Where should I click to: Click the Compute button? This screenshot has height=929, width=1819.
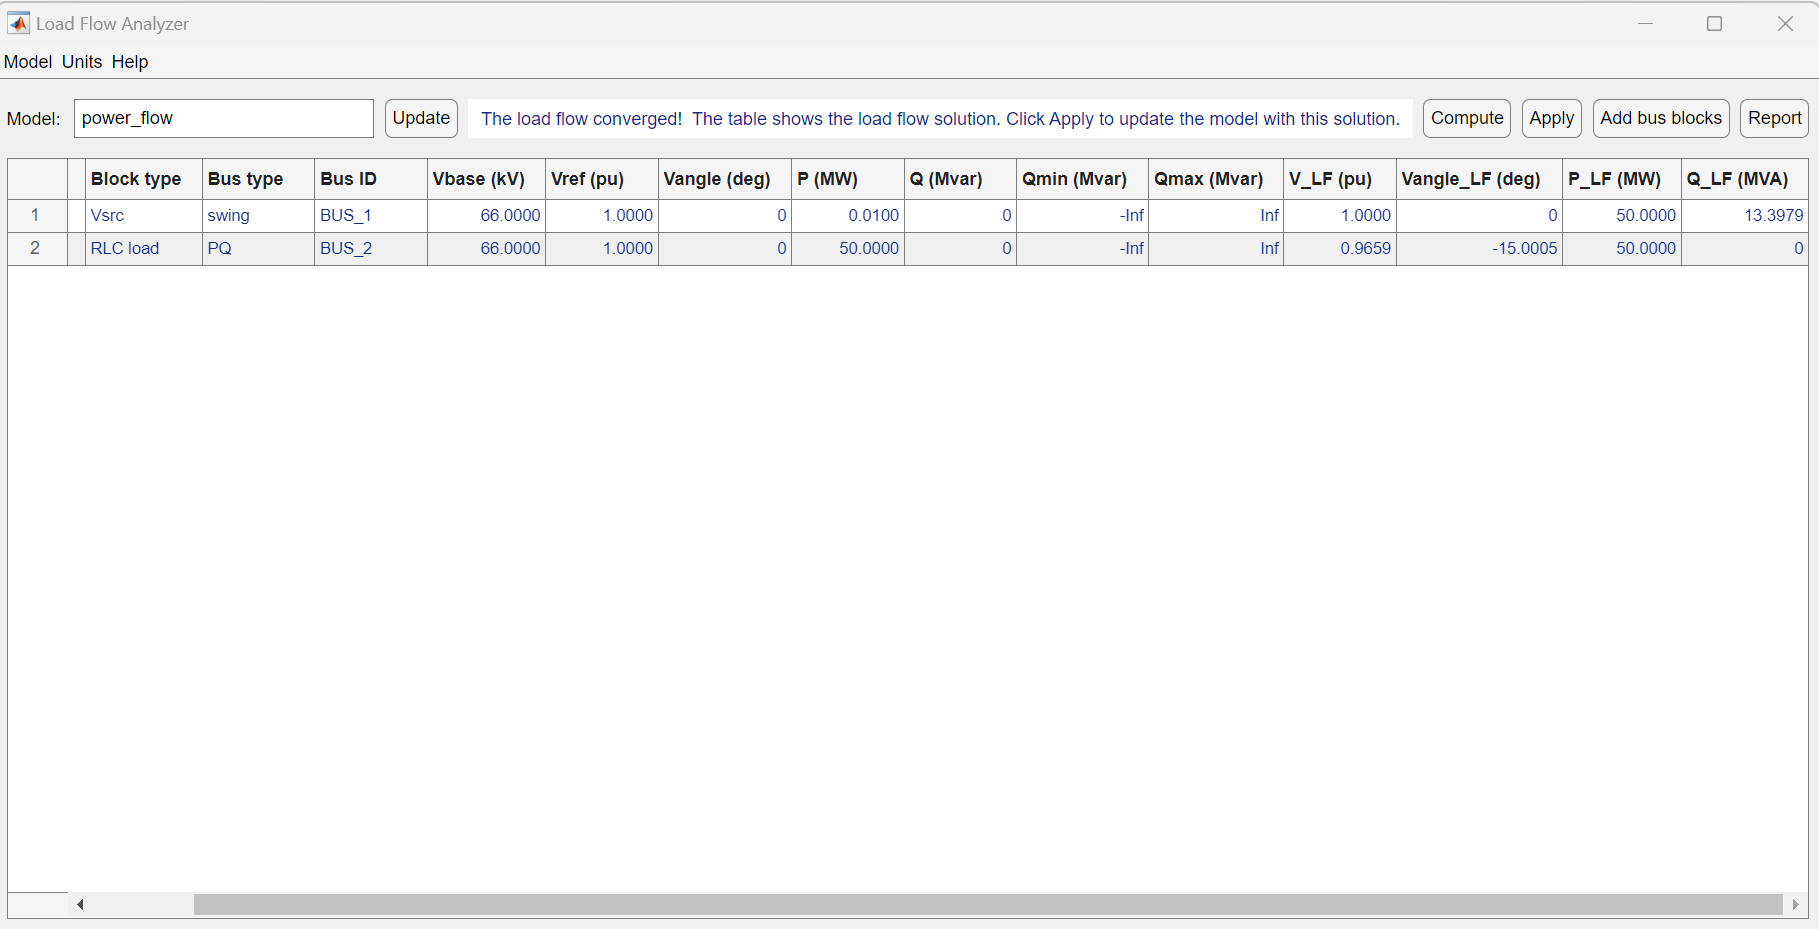(1466, 118)
